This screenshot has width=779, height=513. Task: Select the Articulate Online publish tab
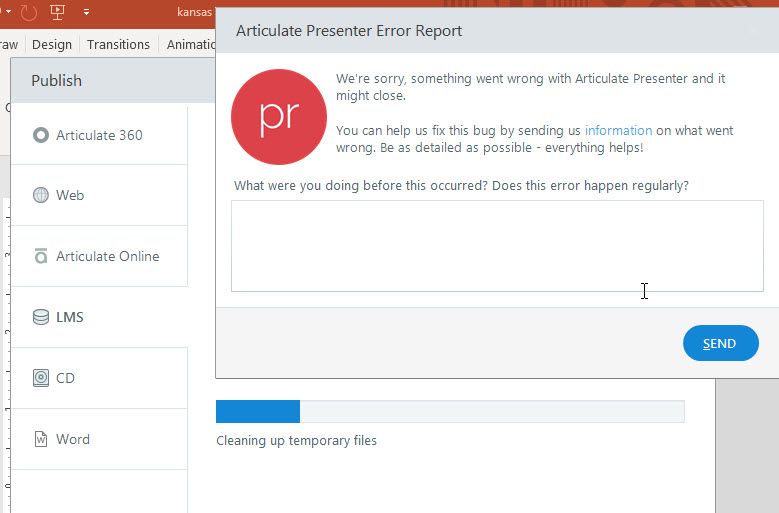(x=107, y=256)
